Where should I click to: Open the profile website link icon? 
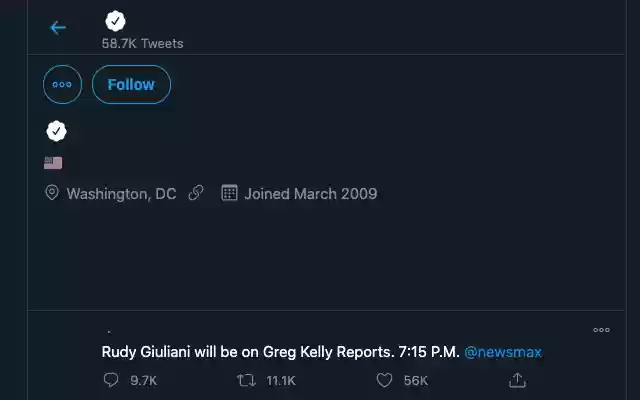(x=196, y=194)
